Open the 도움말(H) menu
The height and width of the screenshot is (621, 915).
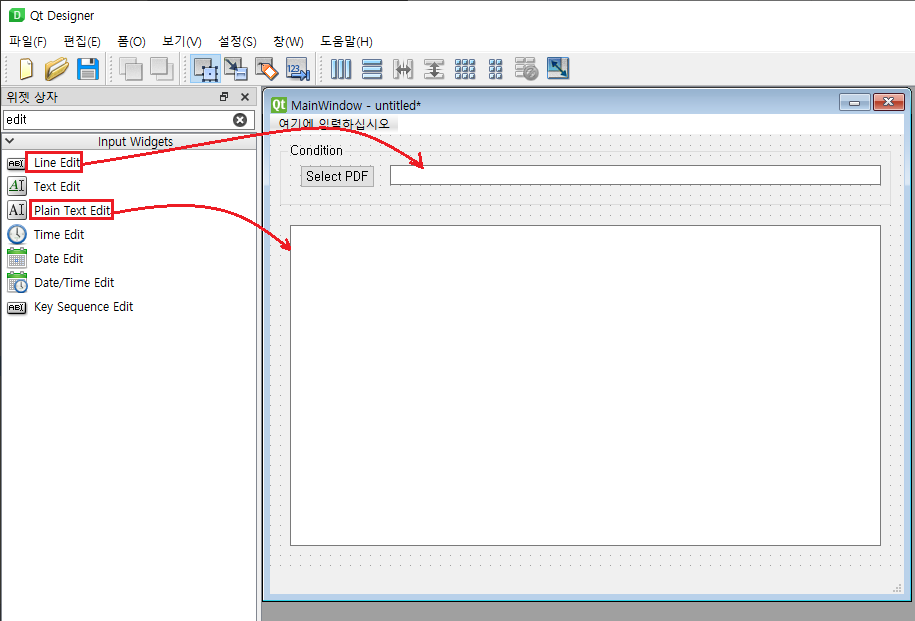click(x=346, y=41)
